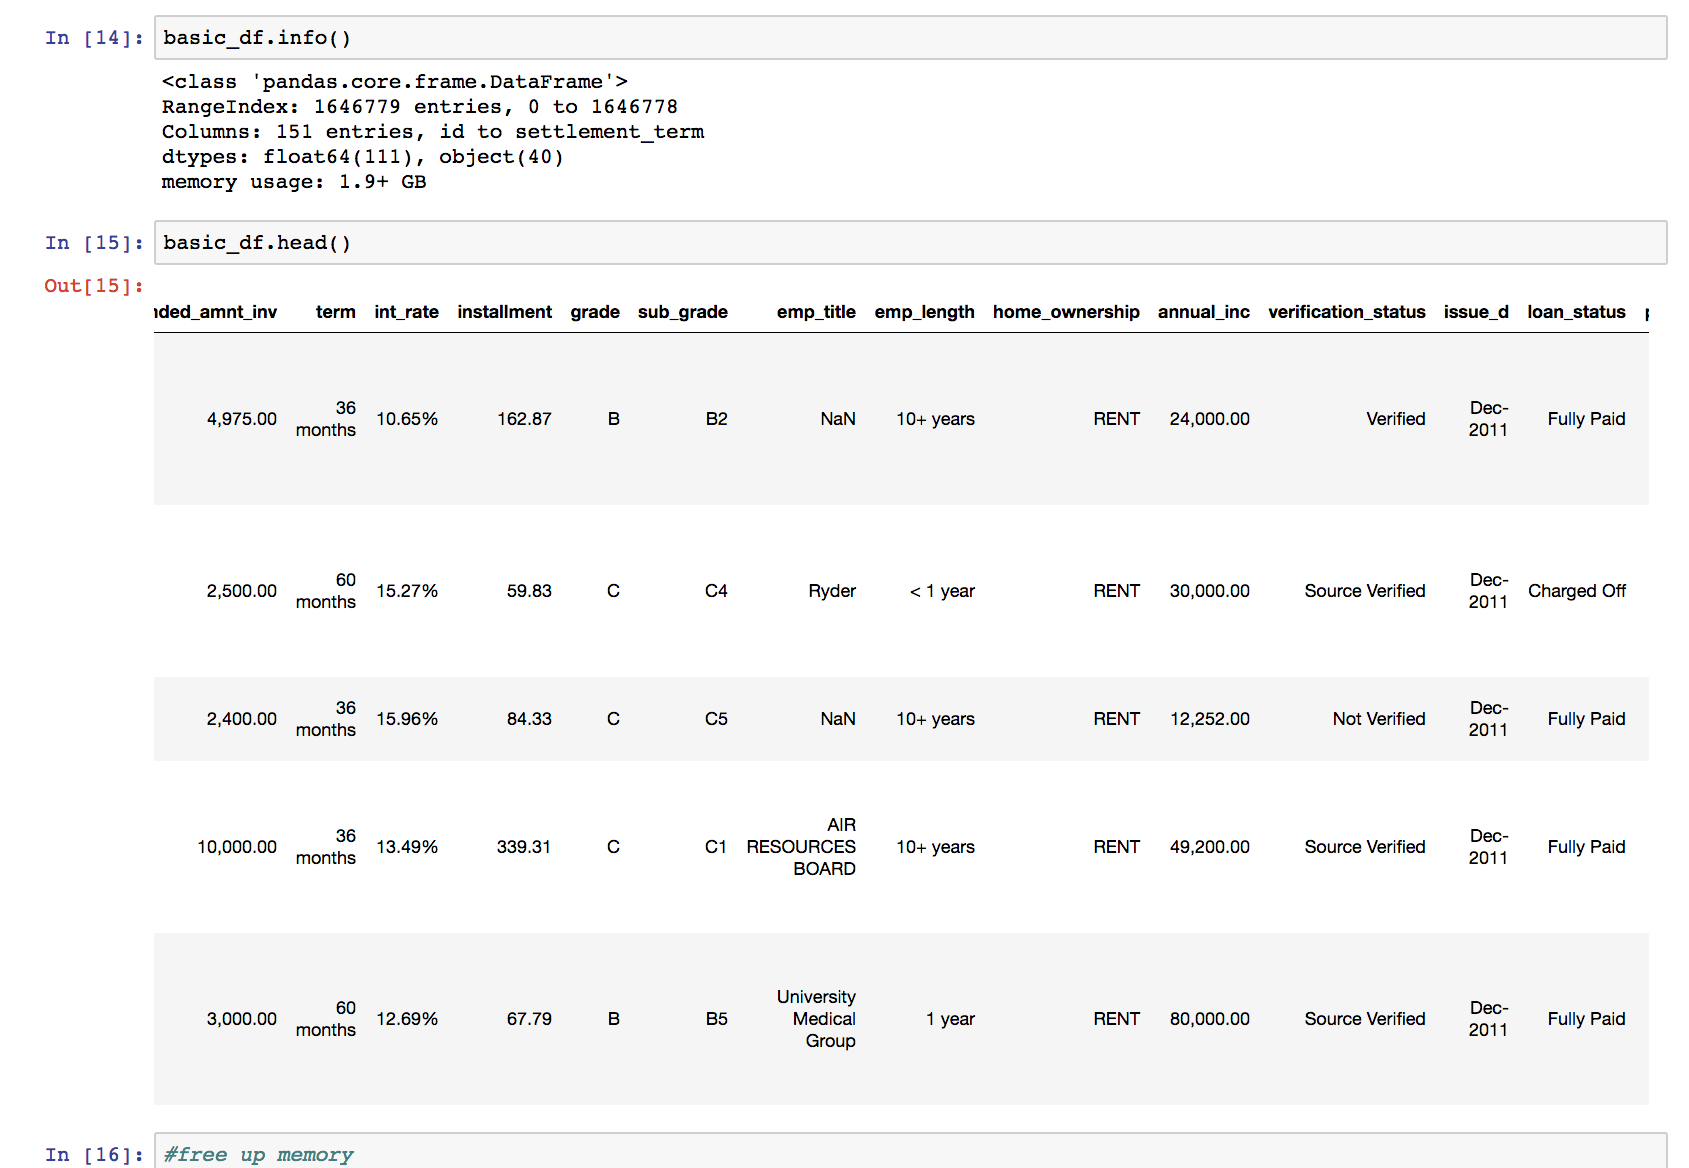The width and height of the screenshot is (1689, 1168).
Task: Click the #free up memory code cell
Action: coord(910,1152)
